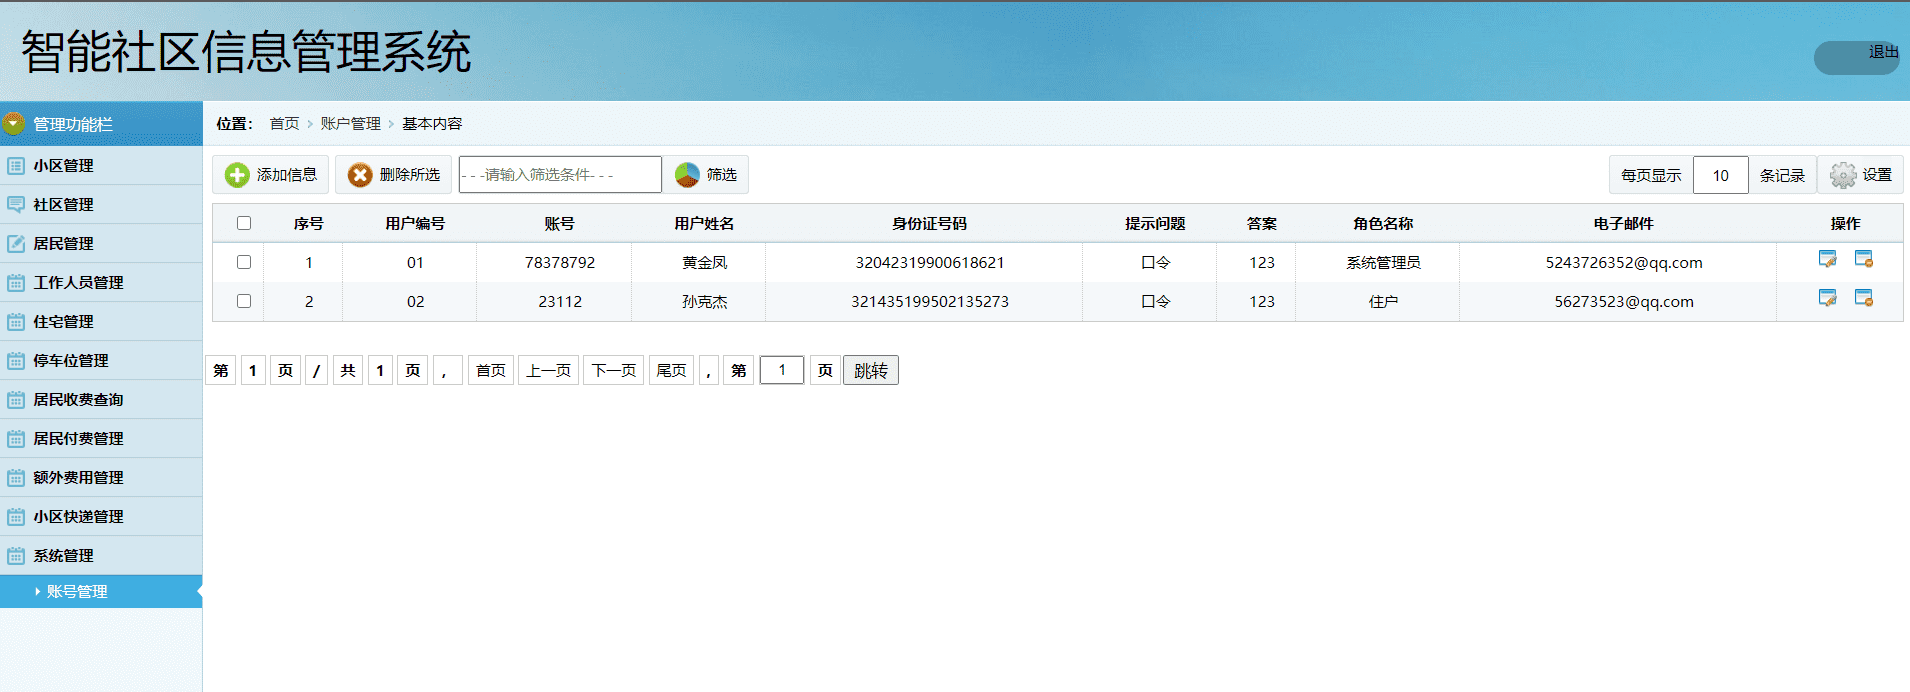Click the 账户管理 breadcrumb link
1910x692 pixels.
[x=350, y=124]
